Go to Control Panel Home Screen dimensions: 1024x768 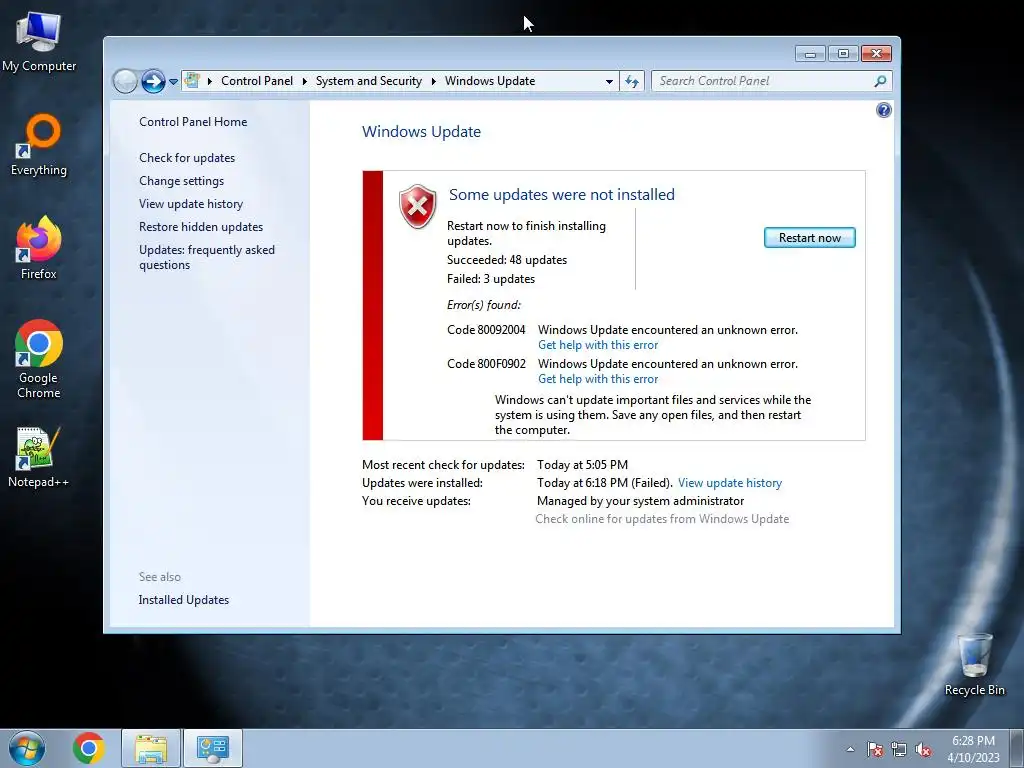[193, 121]
